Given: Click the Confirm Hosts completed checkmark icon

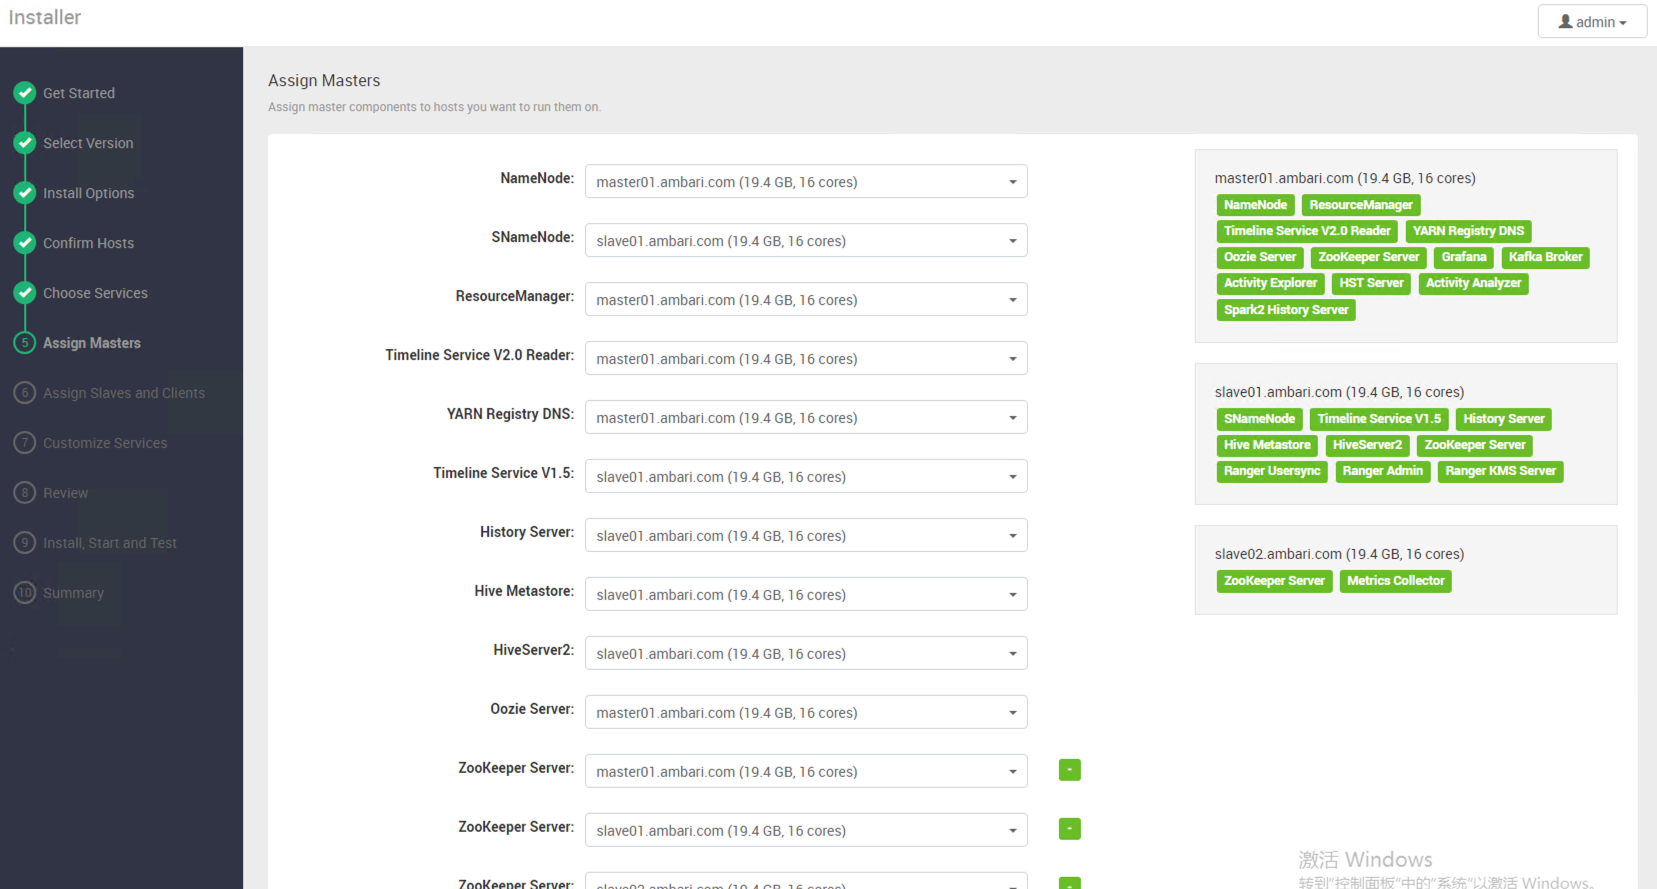Looking at the screenshot, I should pyautogui.click(x=25, y=243).
